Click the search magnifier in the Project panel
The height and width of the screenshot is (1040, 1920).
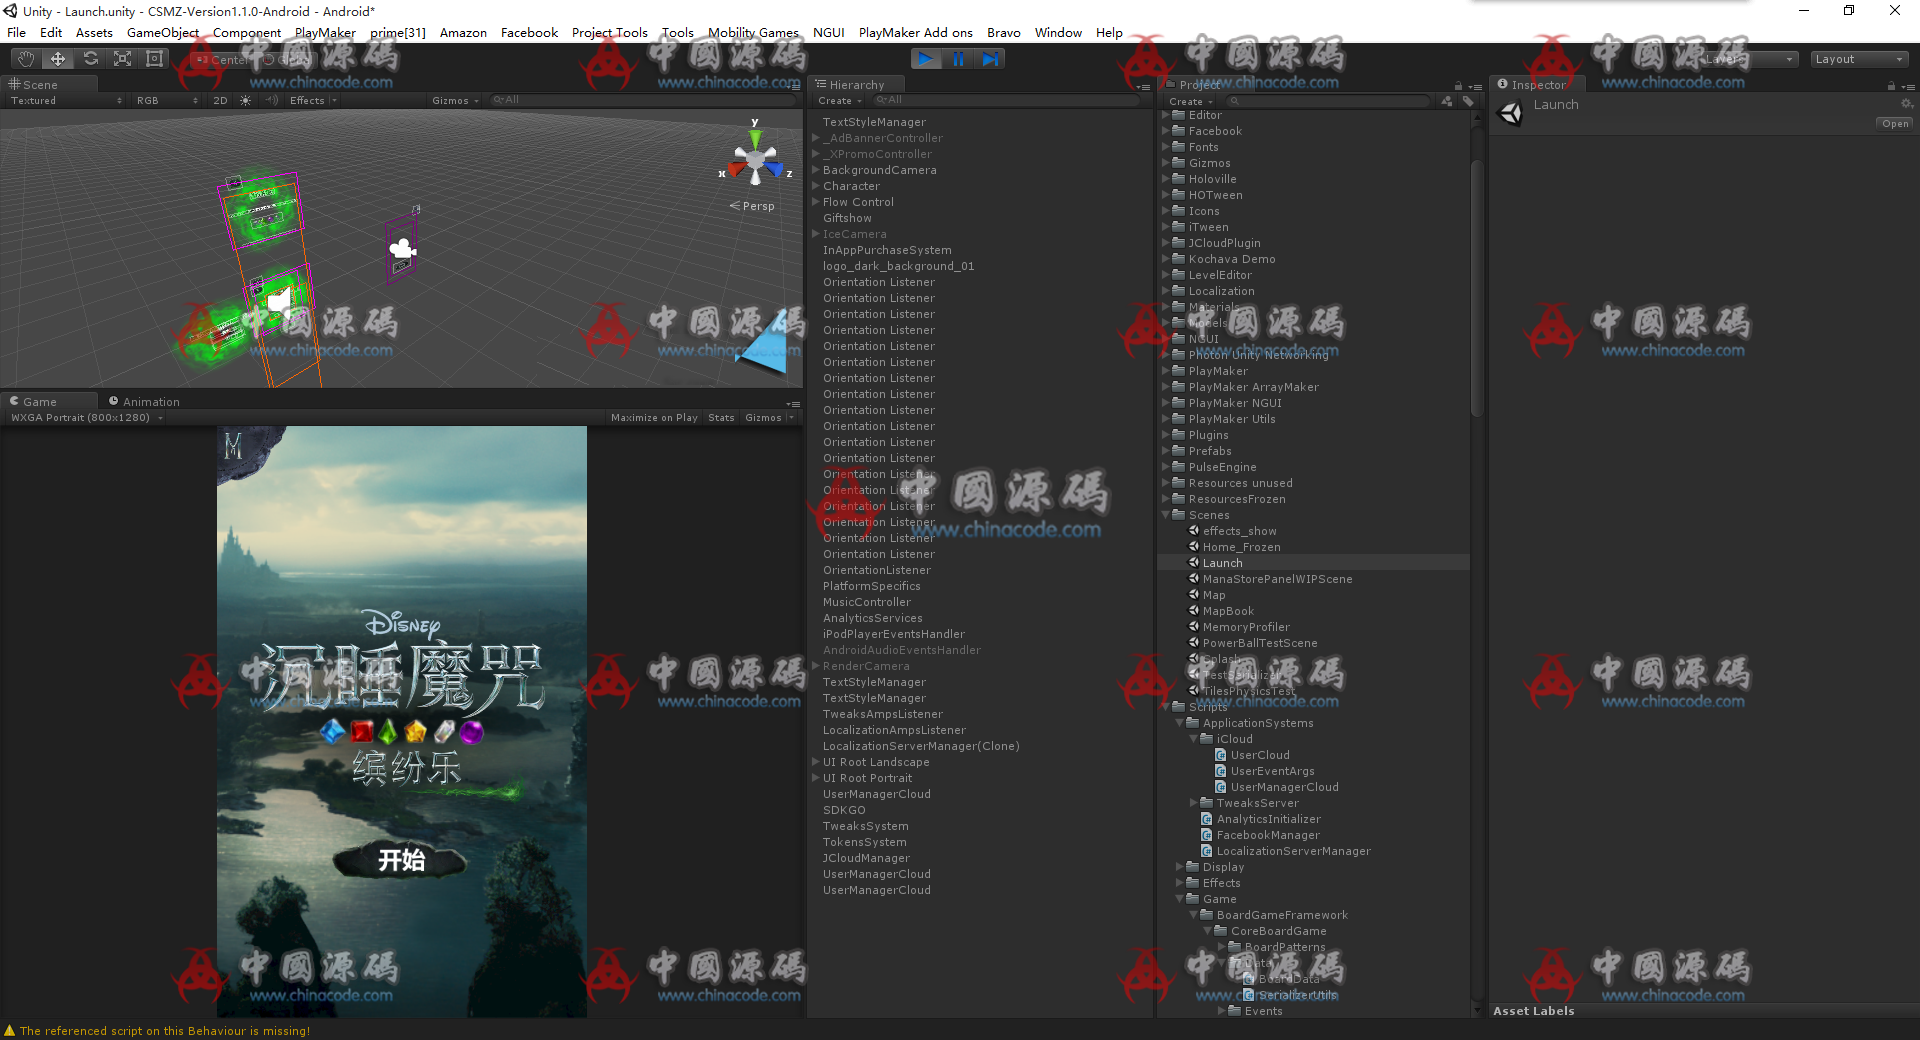tap(1234, 101)
